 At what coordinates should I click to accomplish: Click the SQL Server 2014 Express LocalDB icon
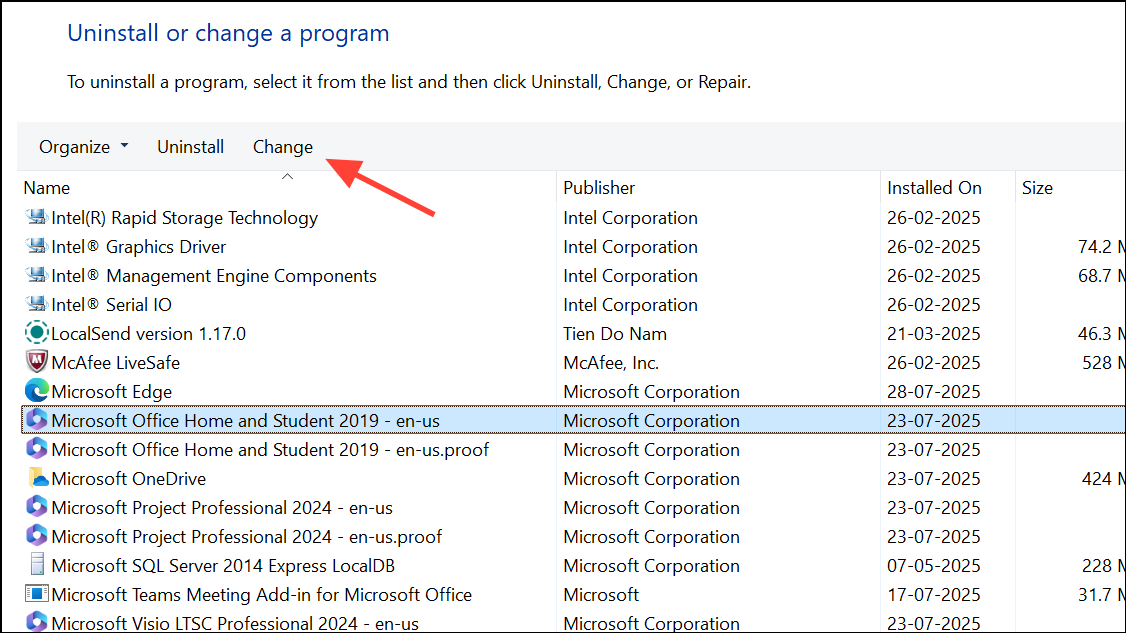click(x=37, y=565)
